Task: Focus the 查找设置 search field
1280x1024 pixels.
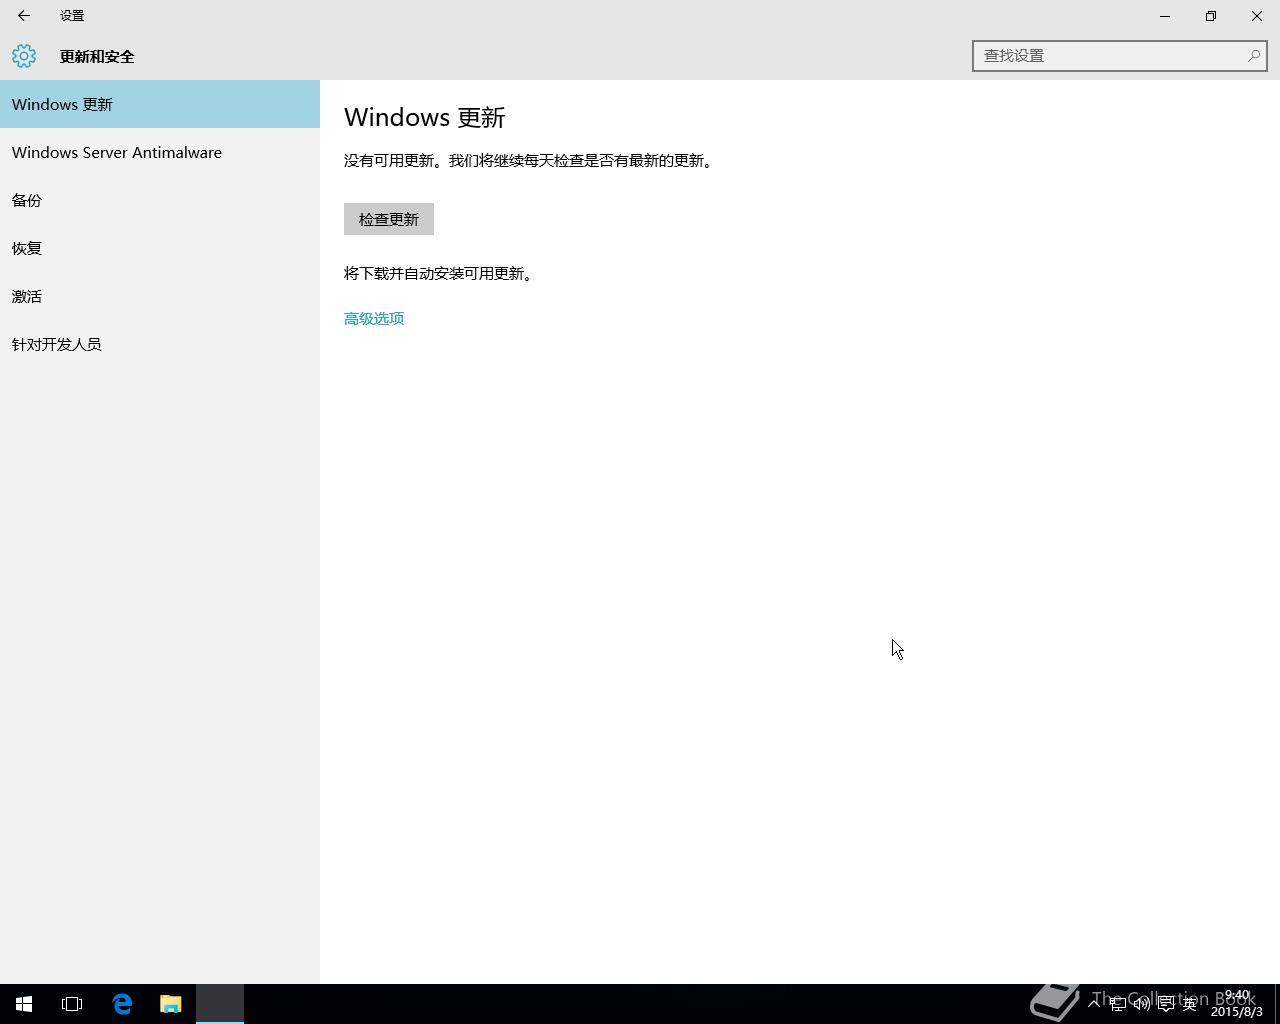Action: click(1119, 56)
